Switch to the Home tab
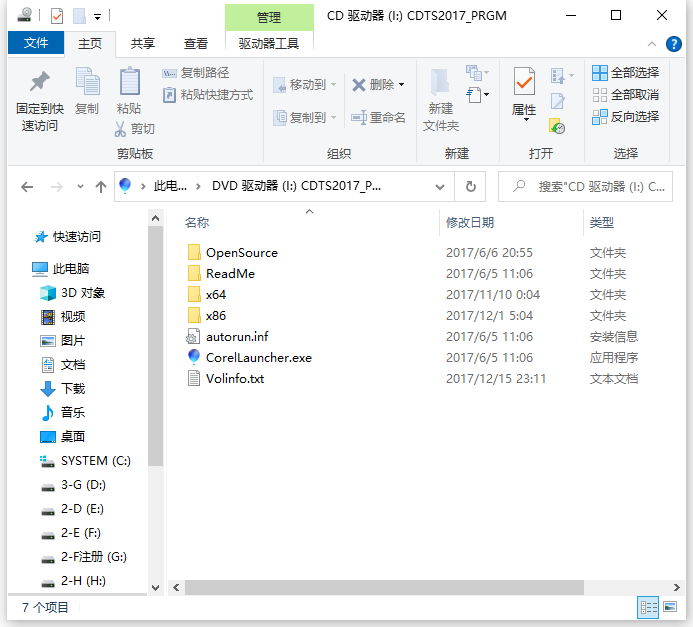 90,43
